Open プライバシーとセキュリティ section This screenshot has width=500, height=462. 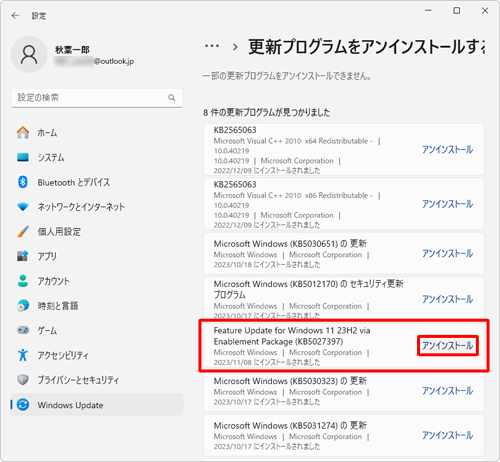pyautogui.click(x=97, y=380)
